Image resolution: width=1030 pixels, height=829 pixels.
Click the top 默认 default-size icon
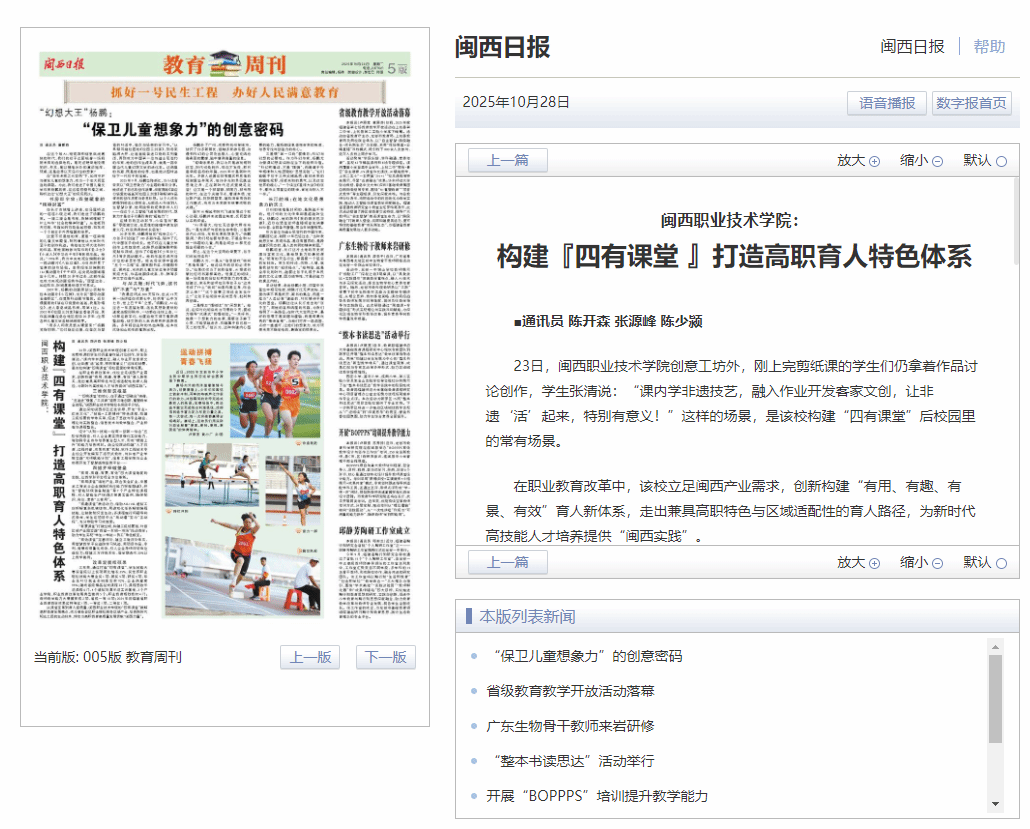pos(1001,161)
